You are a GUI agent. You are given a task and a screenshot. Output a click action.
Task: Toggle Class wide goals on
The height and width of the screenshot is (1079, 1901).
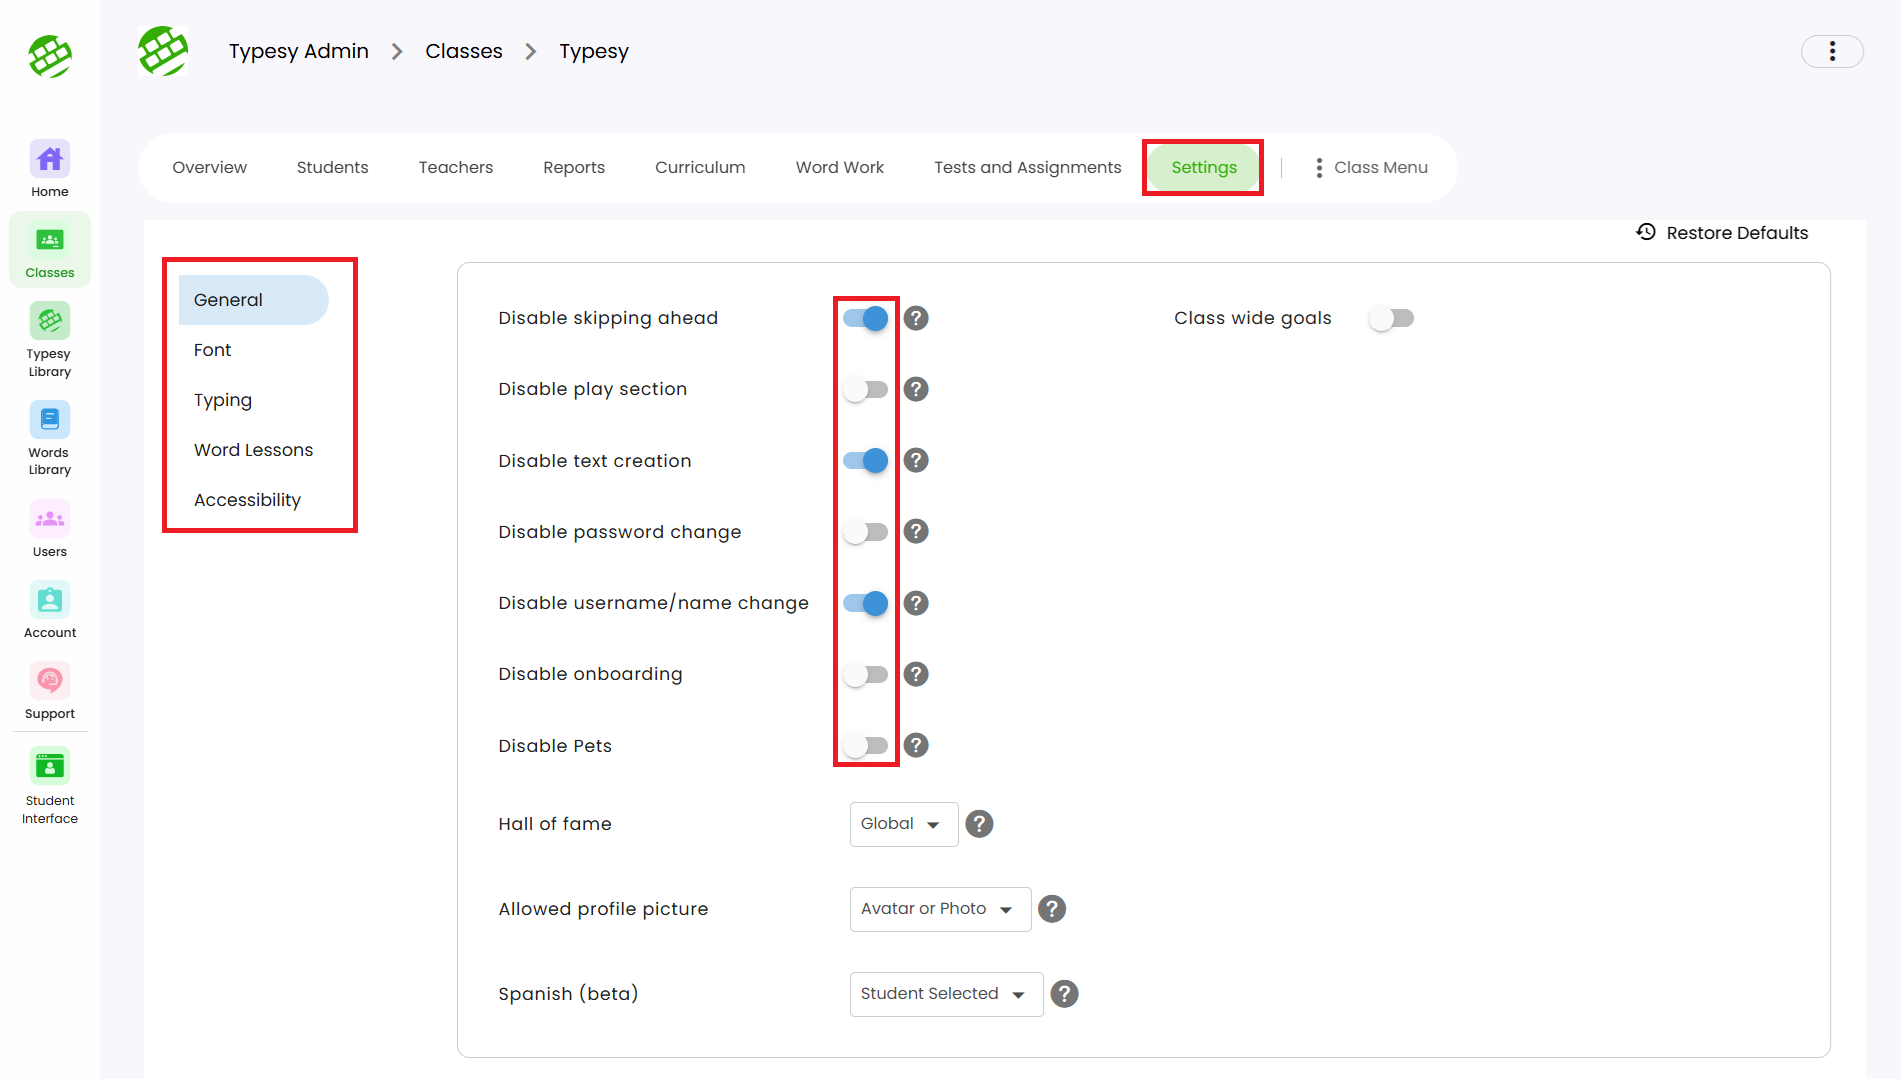(1391, 318)
